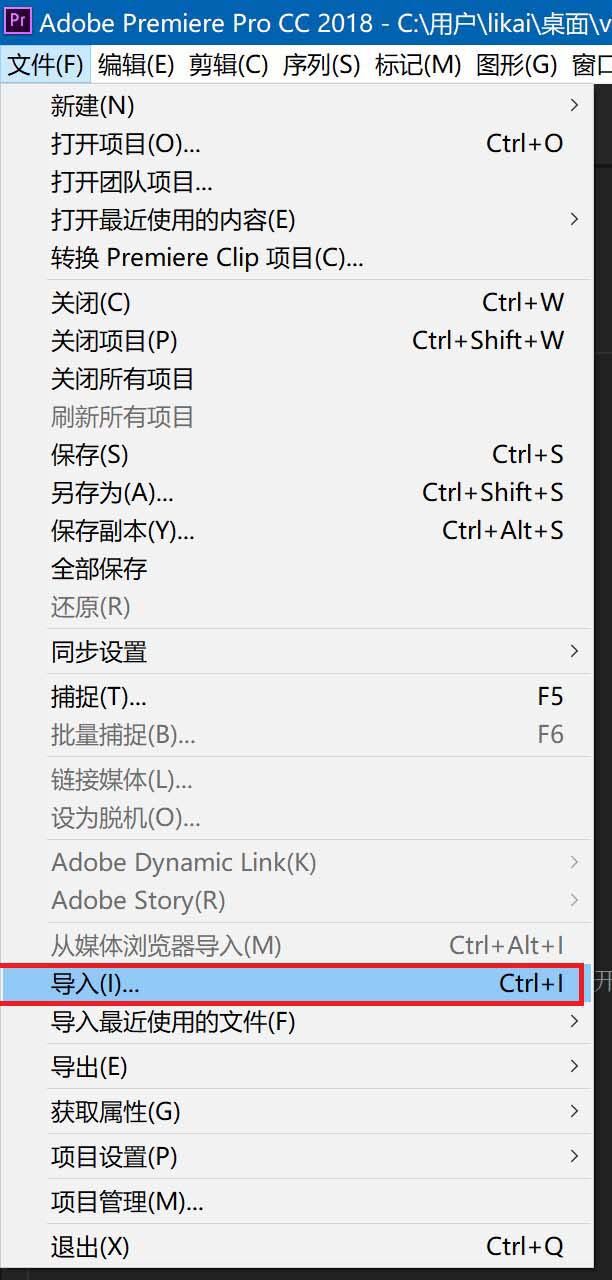Click 退出(X) to quit Premiere
This screenshot has width=612, height=1280.
(92, 1247)
